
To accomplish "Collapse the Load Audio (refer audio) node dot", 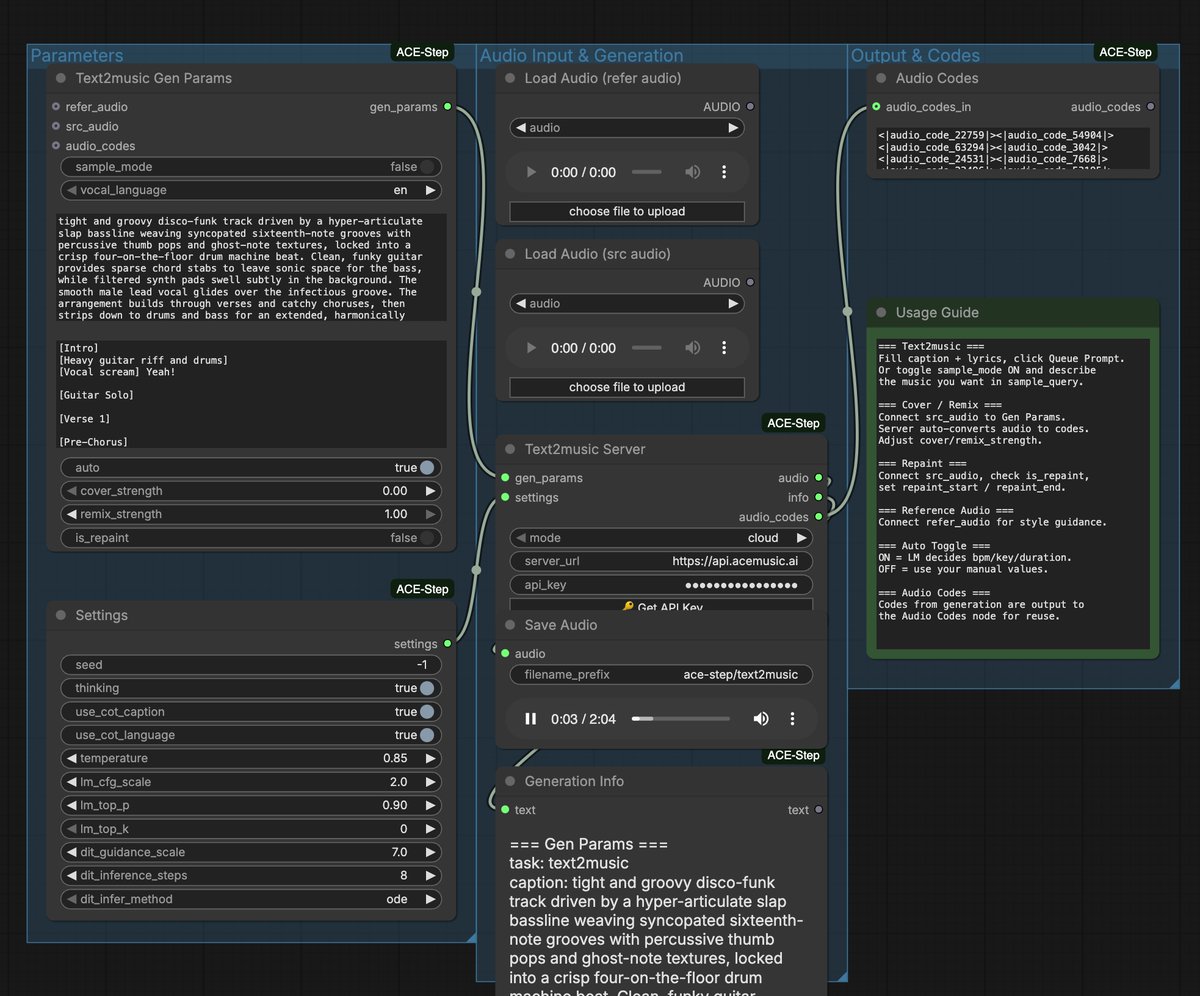I will [x=510, y=78].
